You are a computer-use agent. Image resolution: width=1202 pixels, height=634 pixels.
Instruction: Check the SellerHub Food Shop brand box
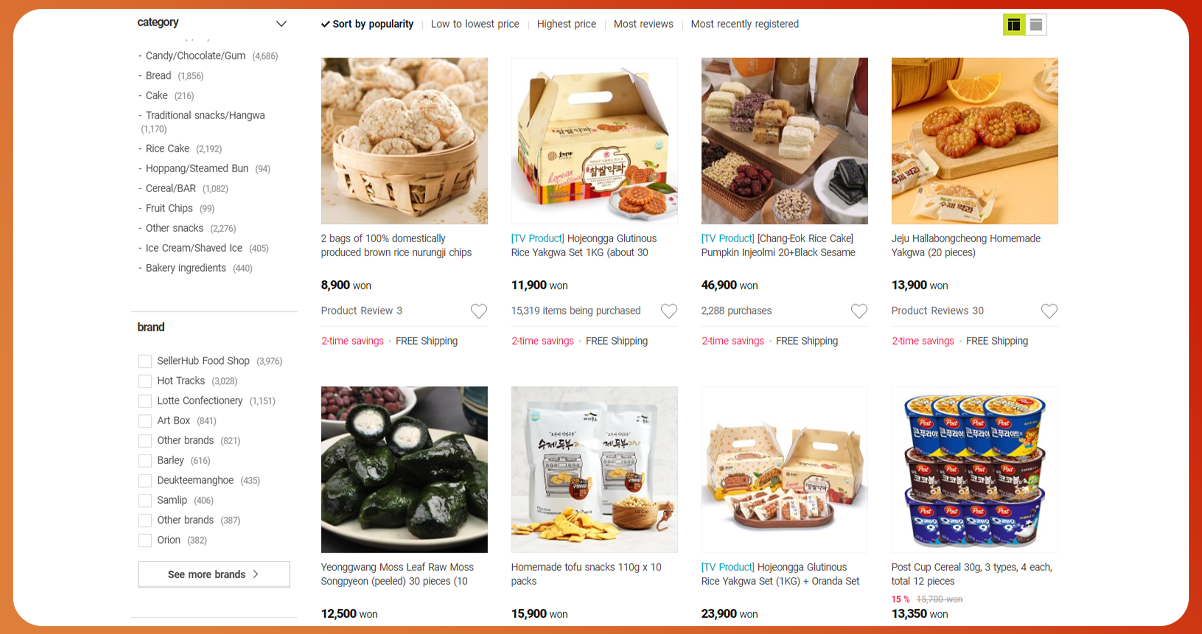pos(145,361)
